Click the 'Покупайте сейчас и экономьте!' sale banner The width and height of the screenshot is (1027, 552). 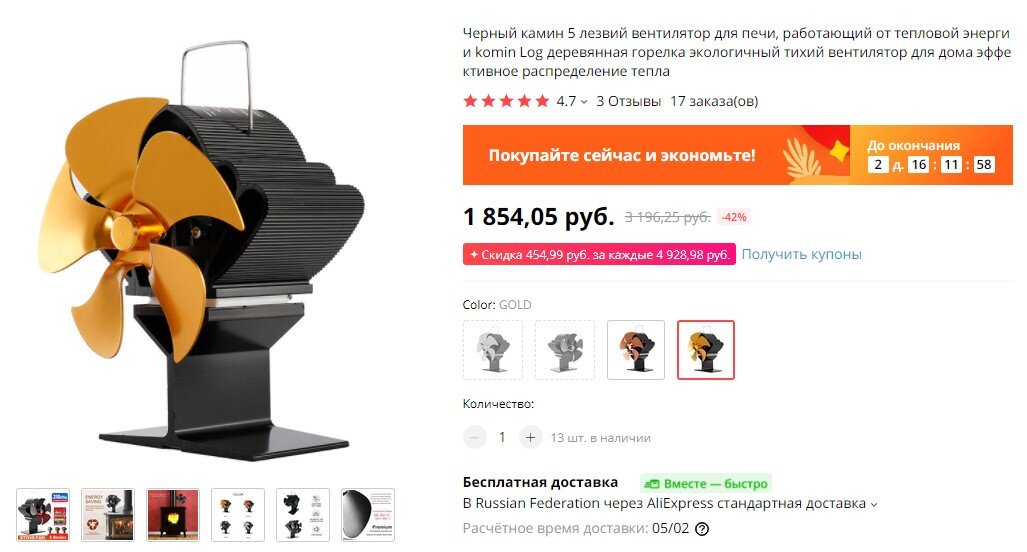738,155
